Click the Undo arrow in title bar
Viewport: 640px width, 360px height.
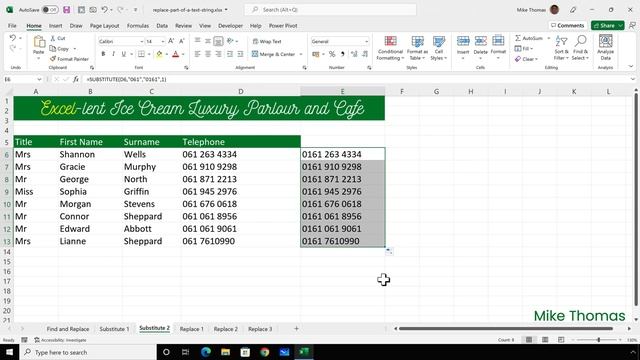pyautogui.click(x=104, y=9)
